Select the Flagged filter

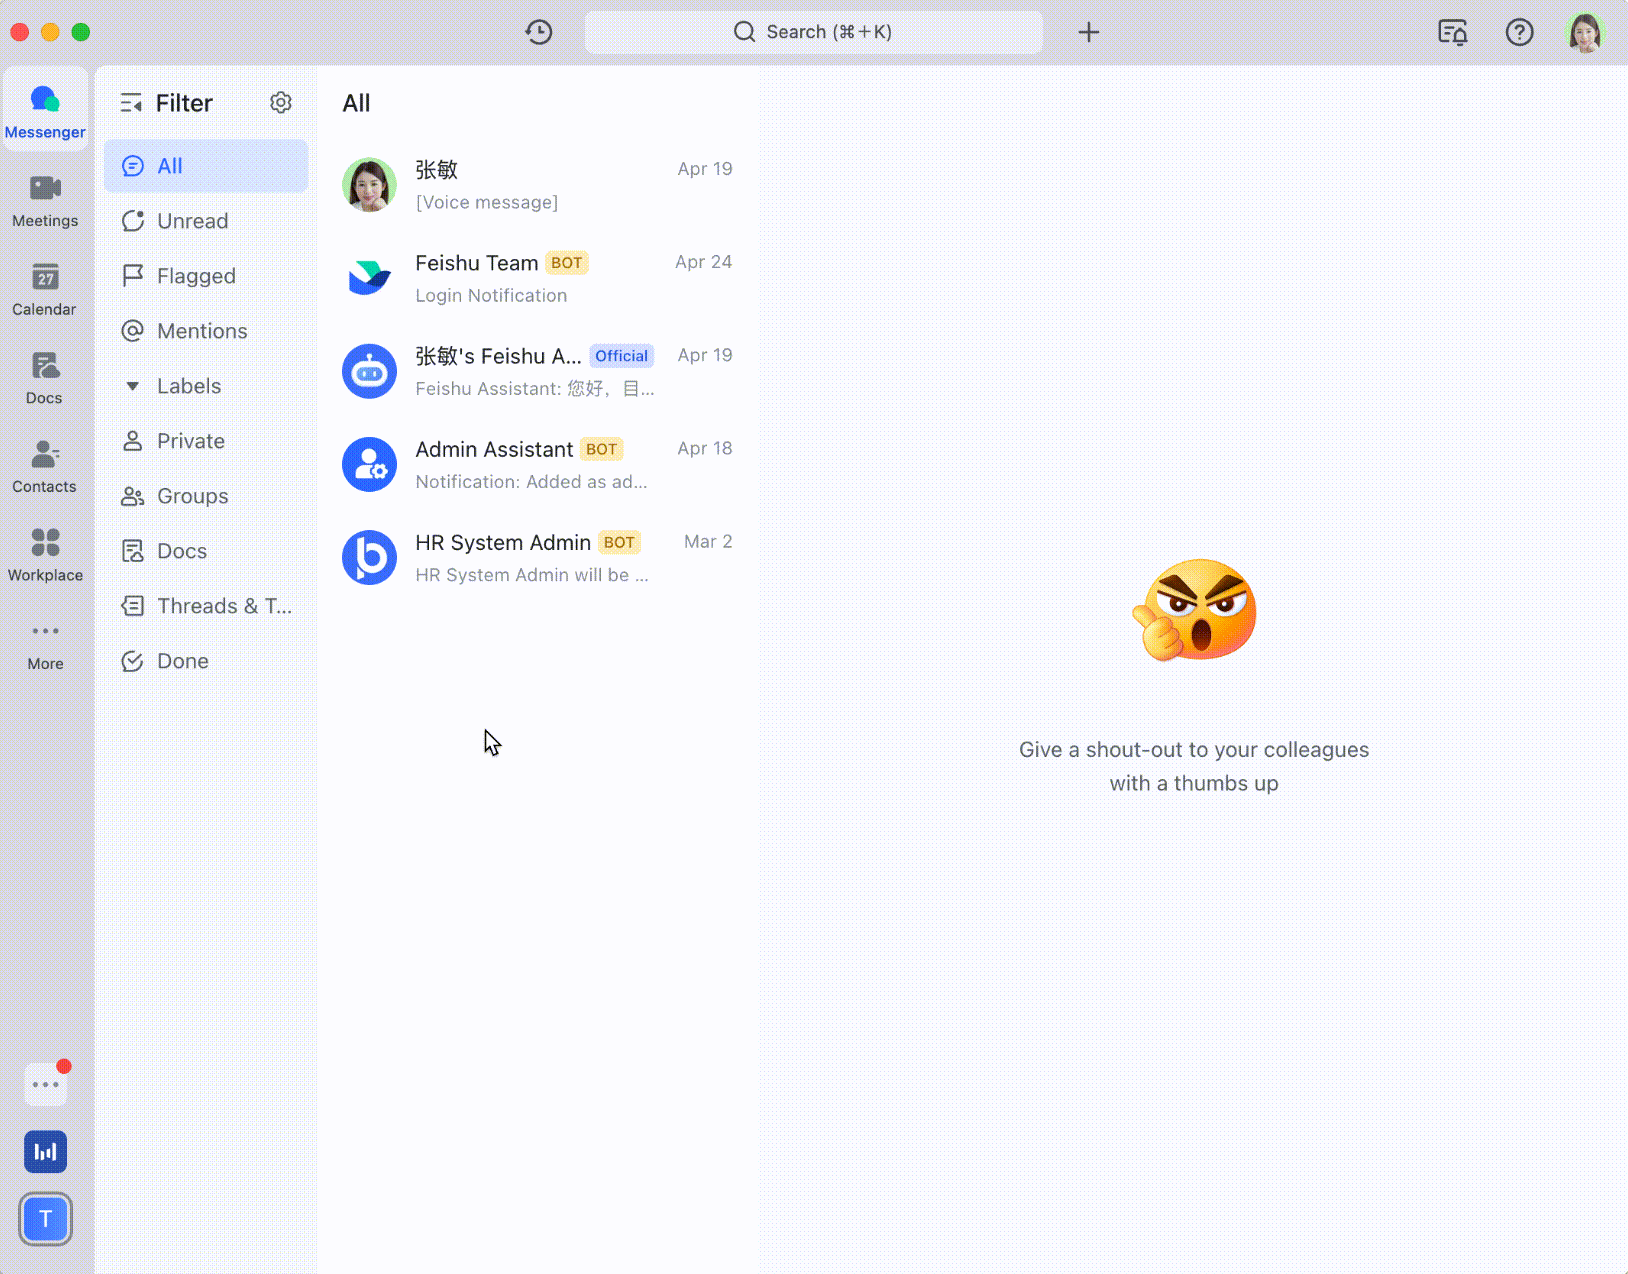pyautogui.click(x=196, y=276)
